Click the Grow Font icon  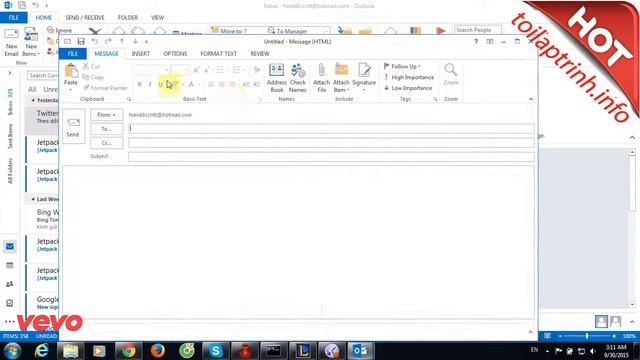pos(196,70)
